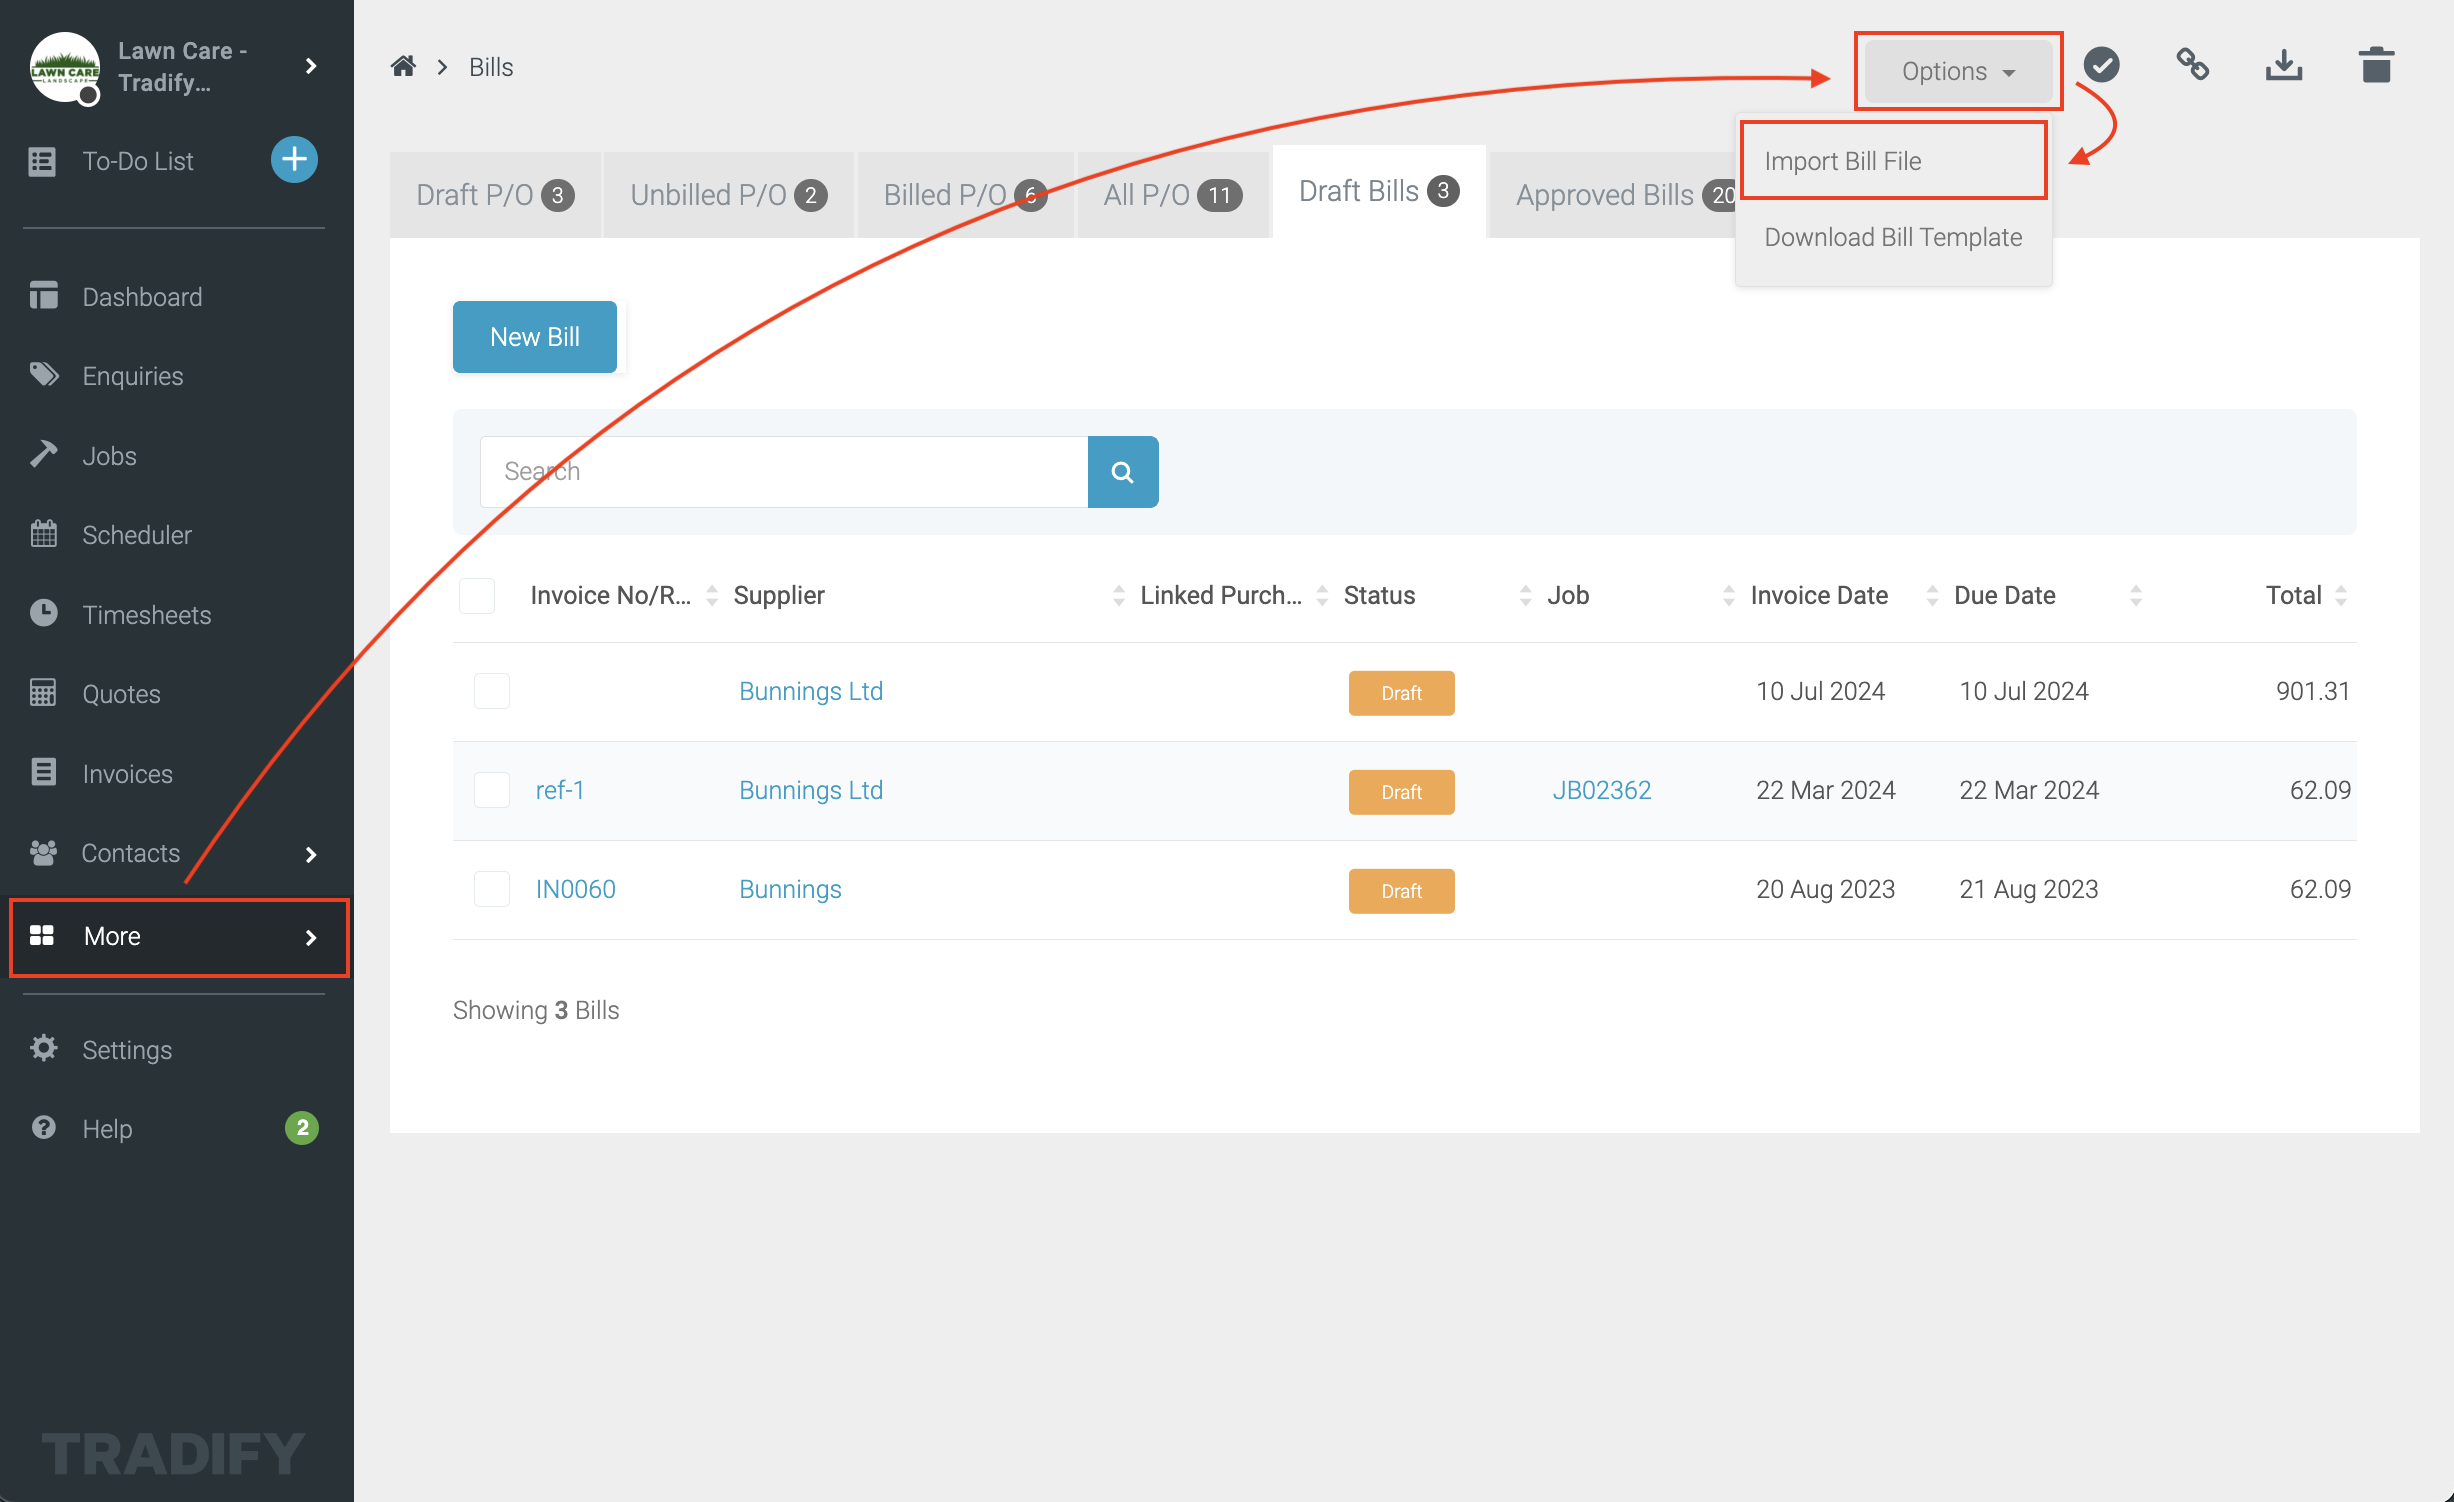Check the checkbox for bill ref-1
This screenshot has height=1502, width=2454.
[x=491, y=790]
